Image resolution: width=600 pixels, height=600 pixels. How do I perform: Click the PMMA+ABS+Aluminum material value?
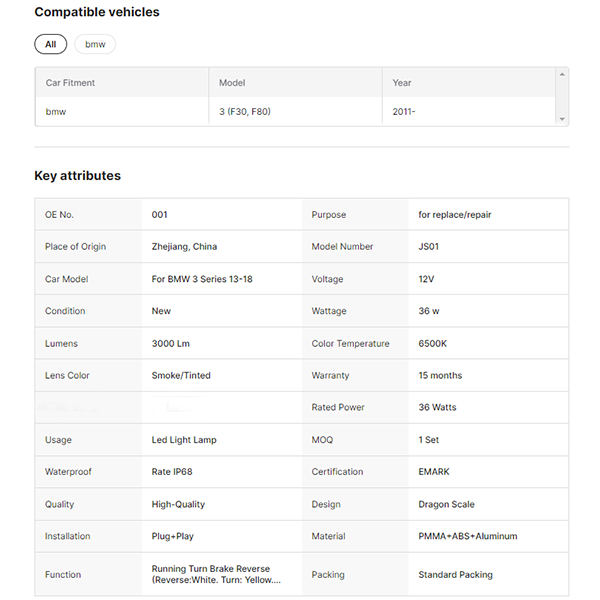tap(467, 536)
